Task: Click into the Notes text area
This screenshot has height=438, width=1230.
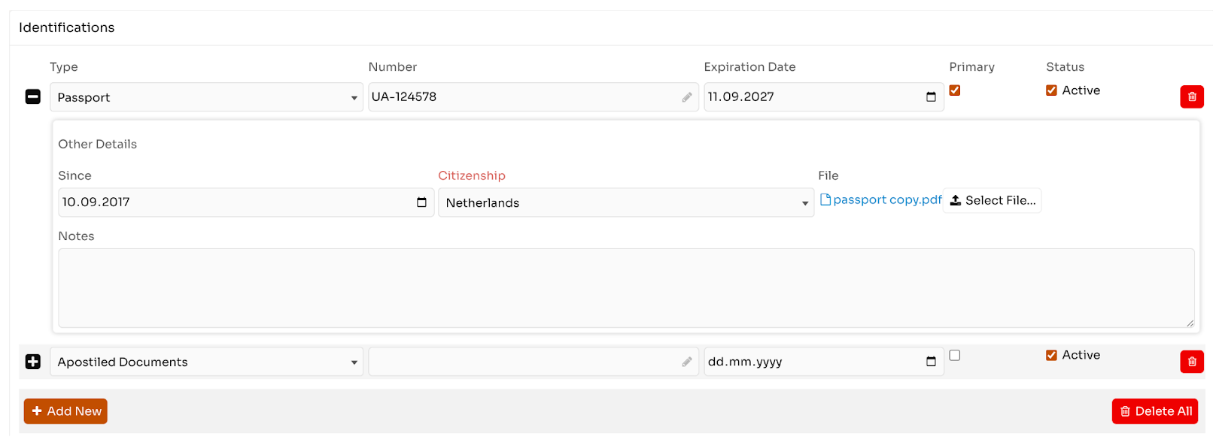Action: tap(625, 288)
